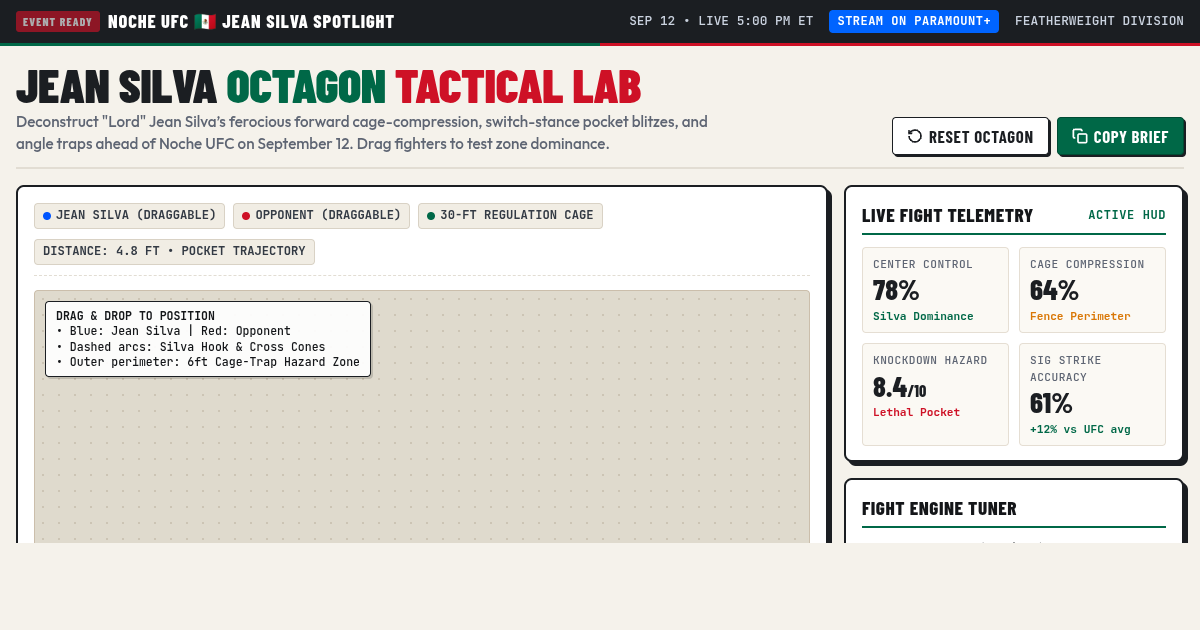Click the +12% vs UFC avg label
Screen dimensions: 1200x630
point(1080,429)
